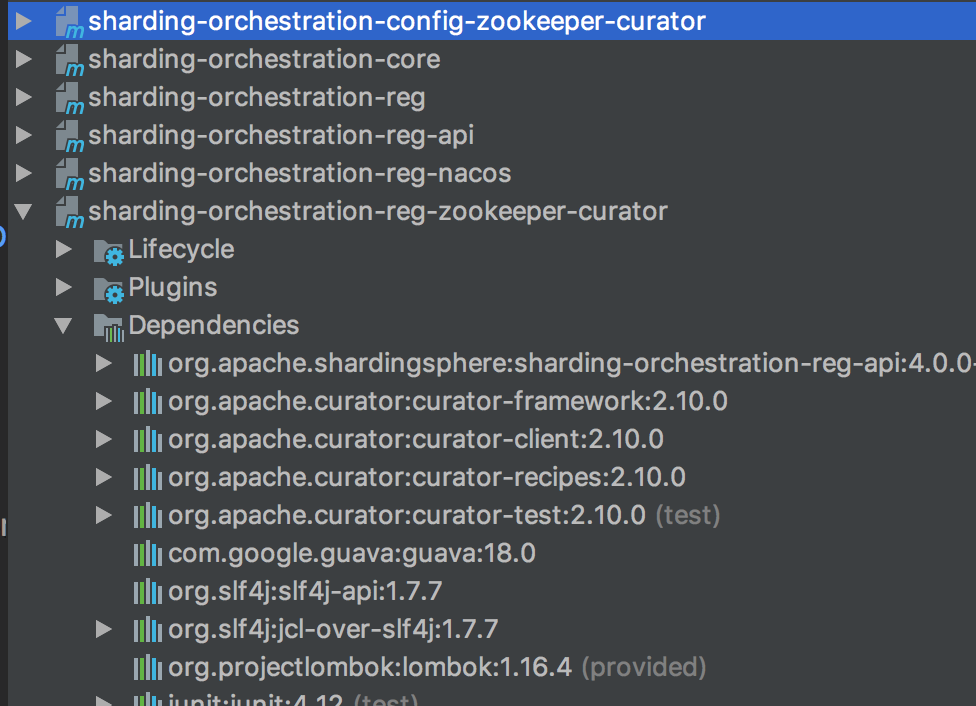Click library icon of jcl-over-slf4j dependency
The height and width of the screenshot is (706, 976).
[148, 629]
